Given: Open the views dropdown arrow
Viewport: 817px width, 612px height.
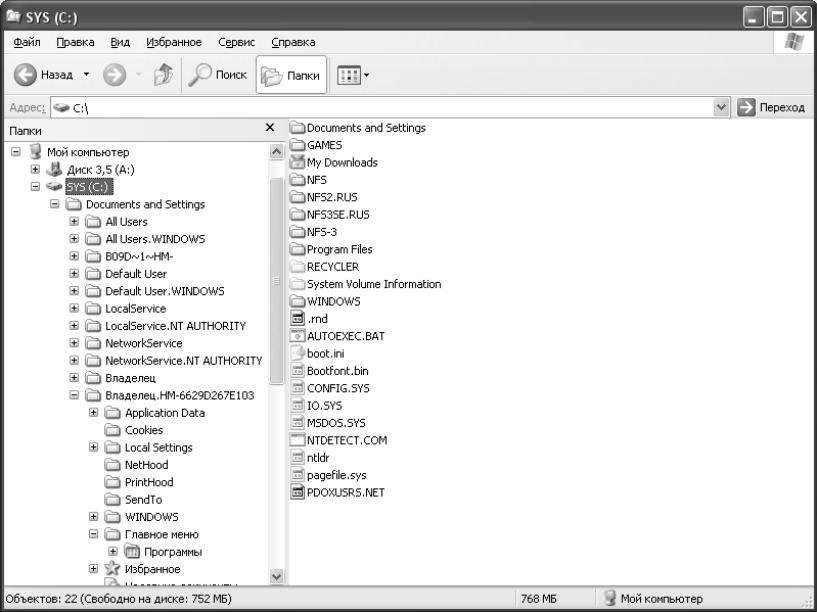Looking at the screenshot, I should [366, 76].
